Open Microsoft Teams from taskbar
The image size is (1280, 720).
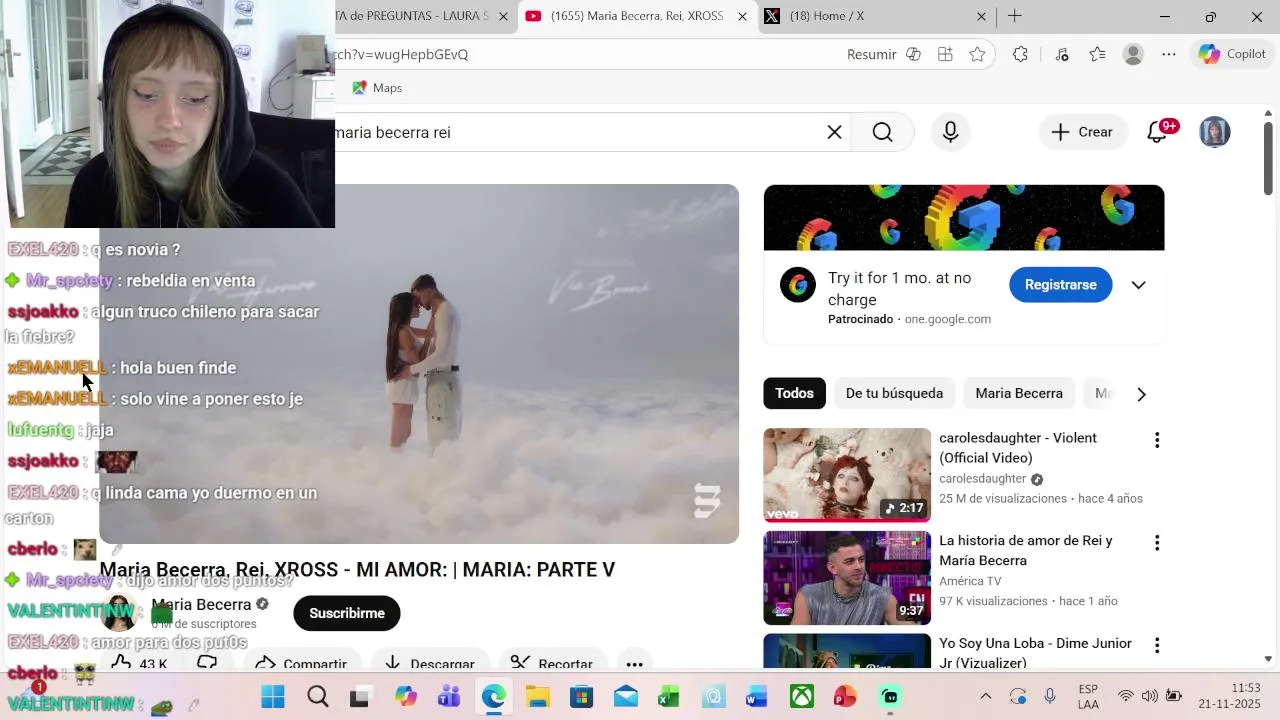[x=449, y=696]
